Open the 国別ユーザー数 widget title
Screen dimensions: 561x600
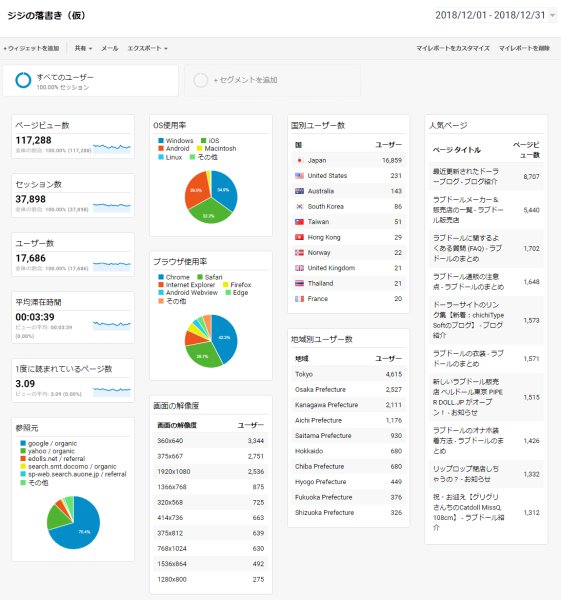click(x=318, y=125)
